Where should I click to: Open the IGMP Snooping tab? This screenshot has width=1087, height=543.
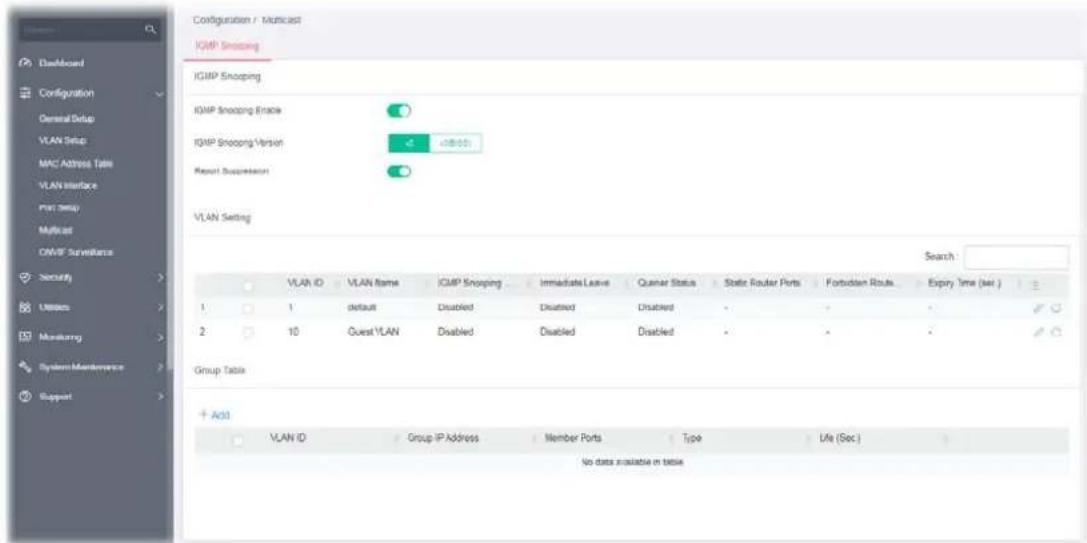click(227, 46)
